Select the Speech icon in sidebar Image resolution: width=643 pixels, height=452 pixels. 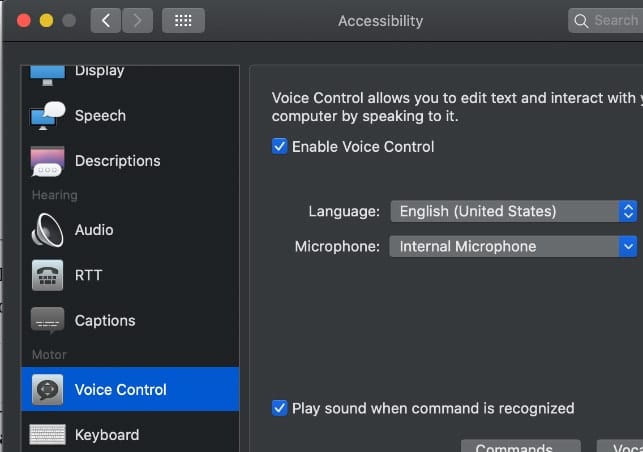coord(47,116)
